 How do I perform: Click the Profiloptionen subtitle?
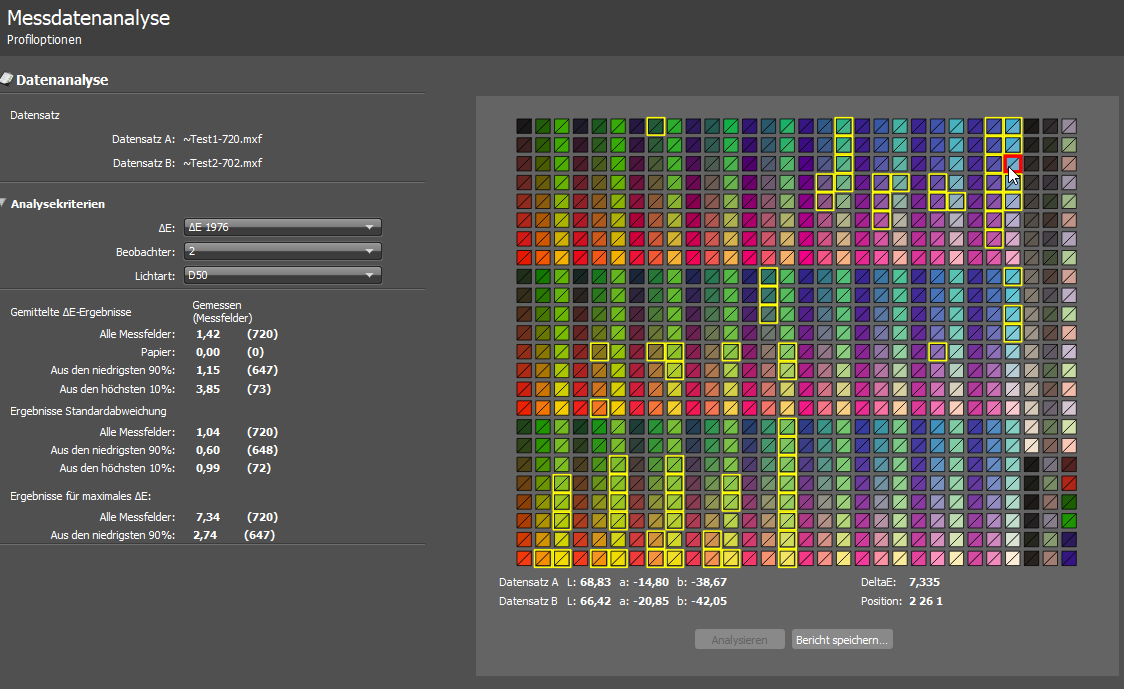click(44, 40)
